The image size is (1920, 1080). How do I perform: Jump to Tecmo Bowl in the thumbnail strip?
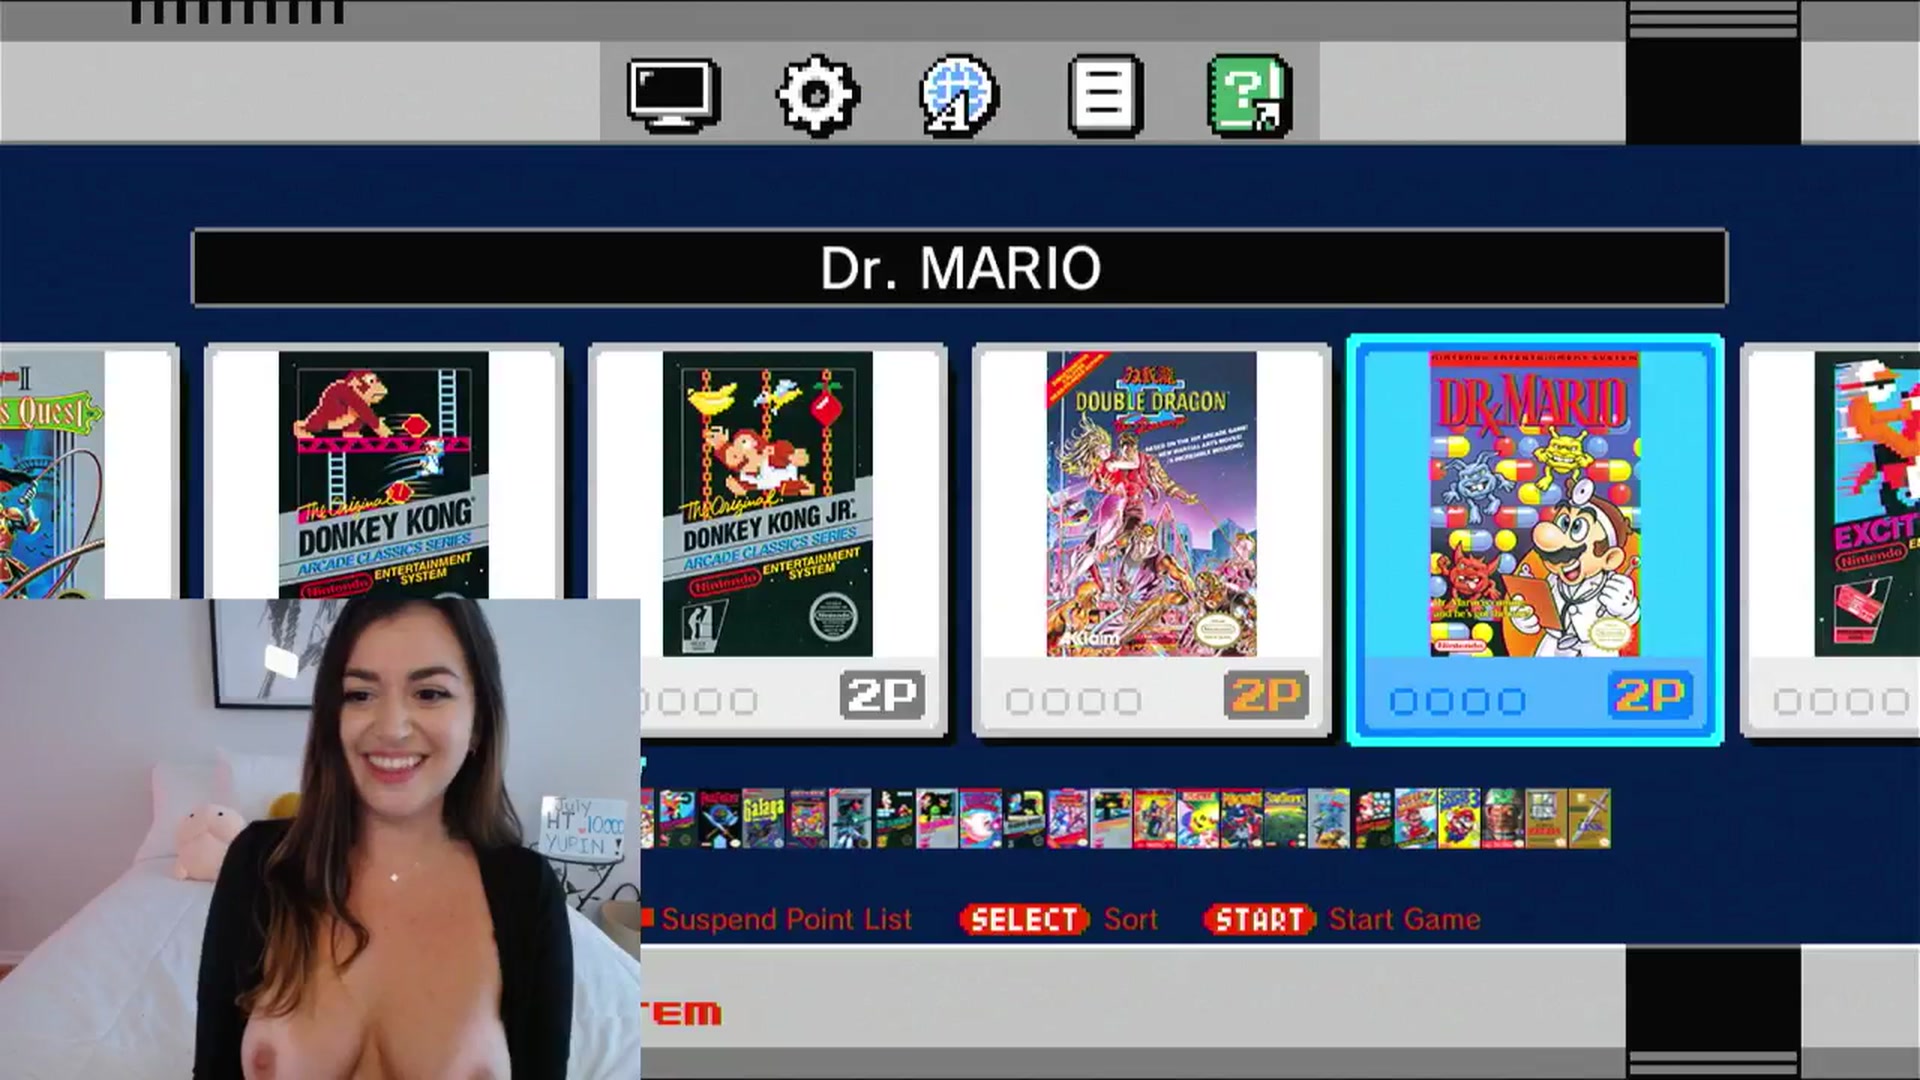pos(1504,819)
